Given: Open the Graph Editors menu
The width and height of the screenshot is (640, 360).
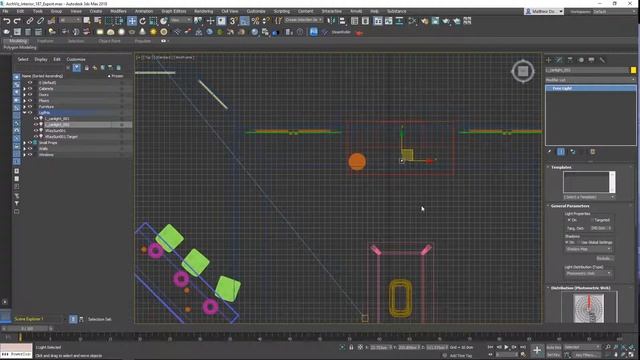Looking at the screenshot, I should [x=174, y=11].
